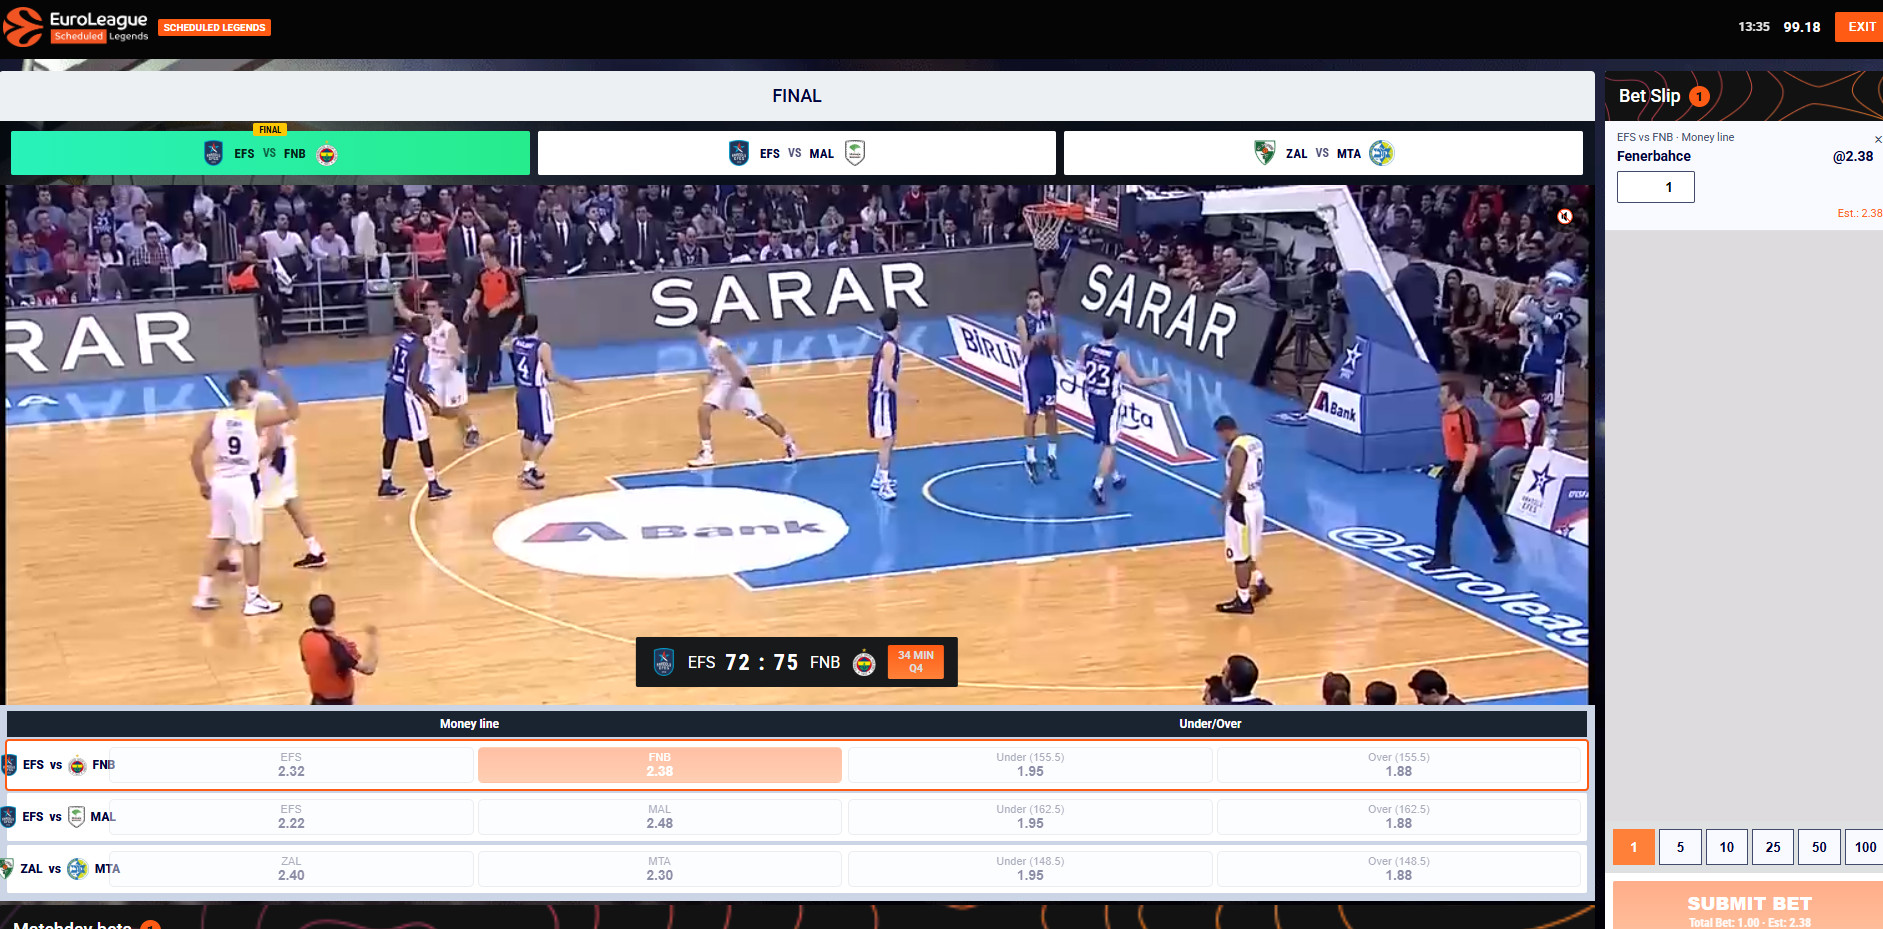Click the EFS vs FNB · Money line label
Viewport: 1883px width, 929px height.
coord(1676,137)
